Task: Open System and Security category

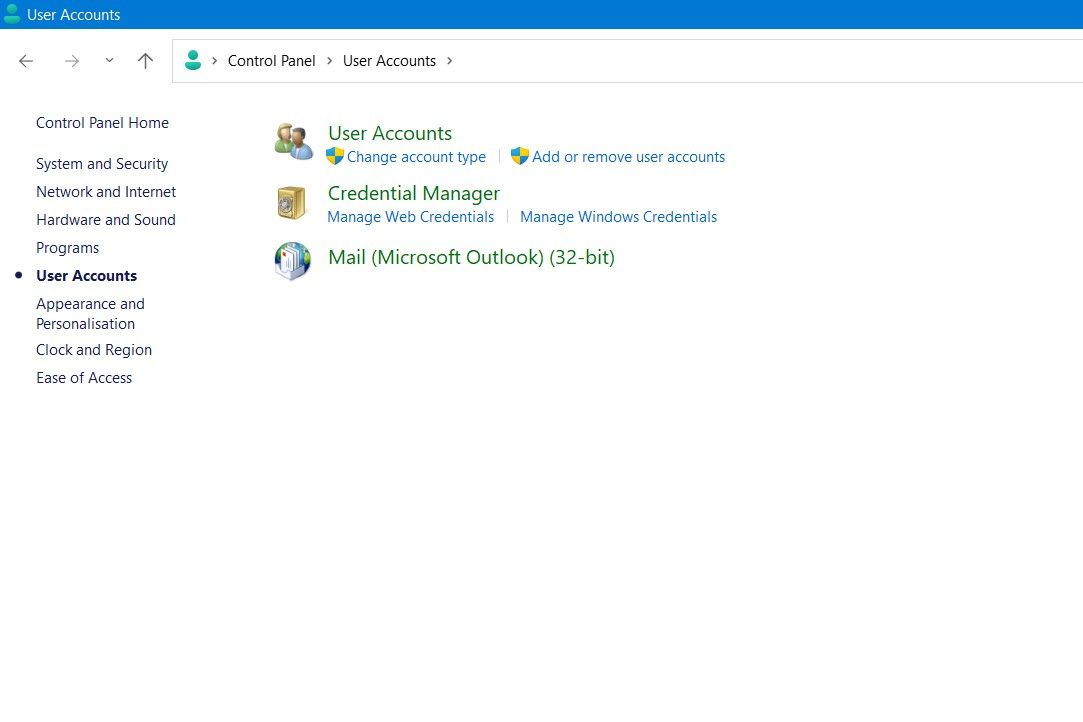Action: click(102, 164)
